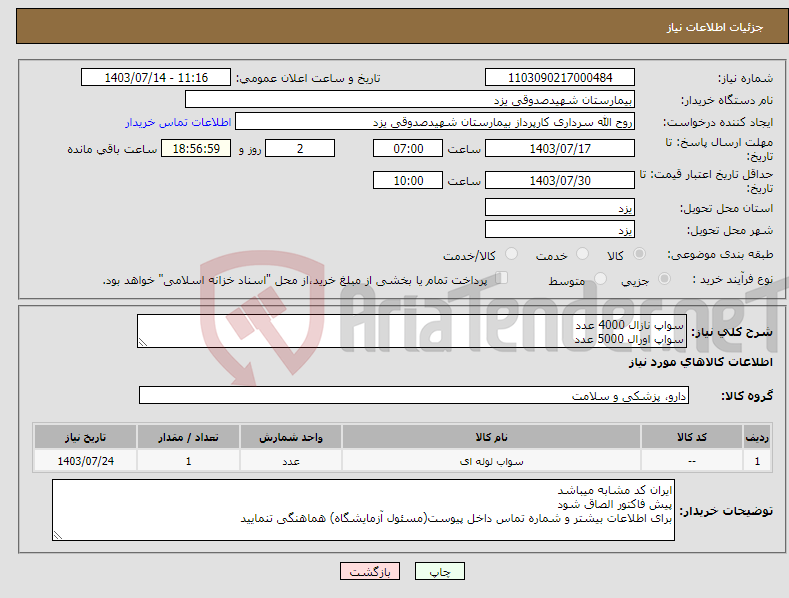Open the اطلاعات تماس خریدار link
This screenshot has height=598, width=789.
click(x=178, y=122)
